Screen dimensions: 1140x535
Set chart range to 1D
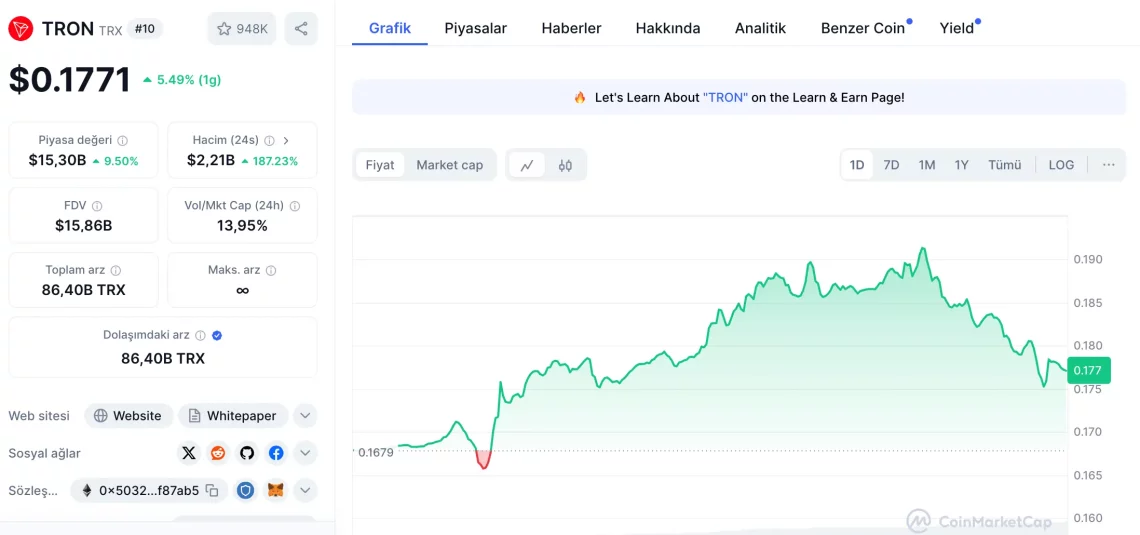[857, 165]
